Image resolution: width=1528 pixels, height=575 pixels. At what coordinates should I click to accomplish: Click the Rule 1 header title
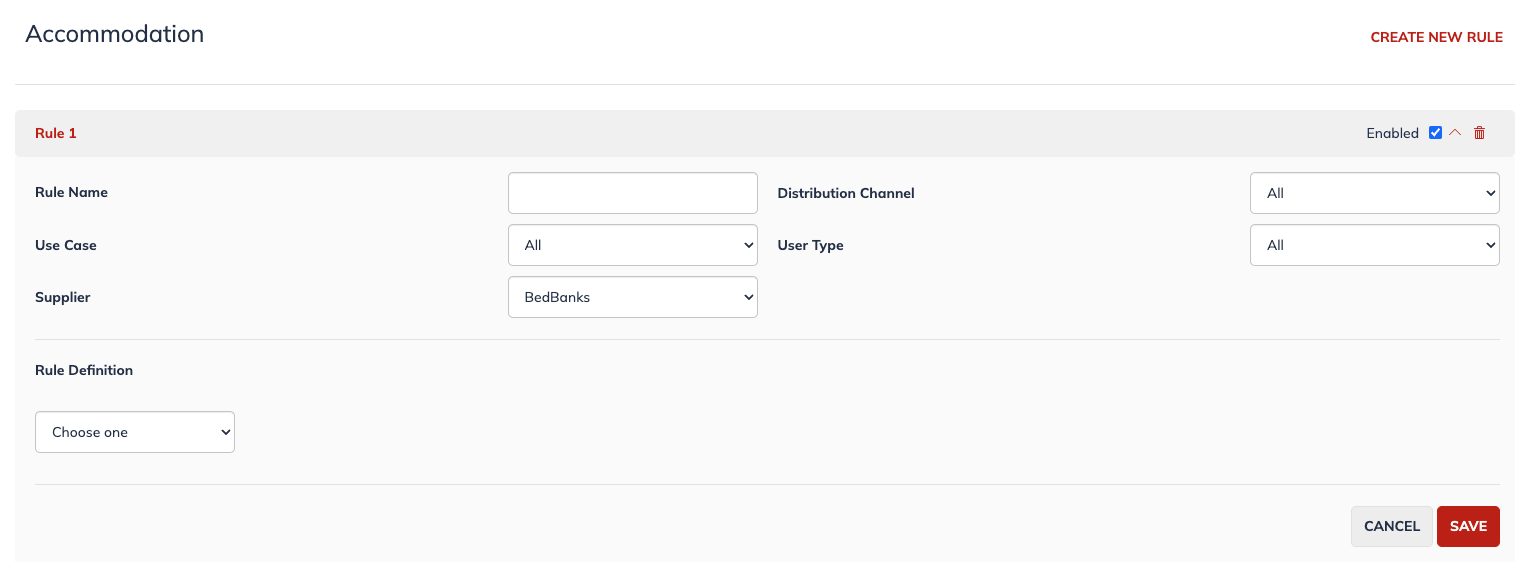56,133
